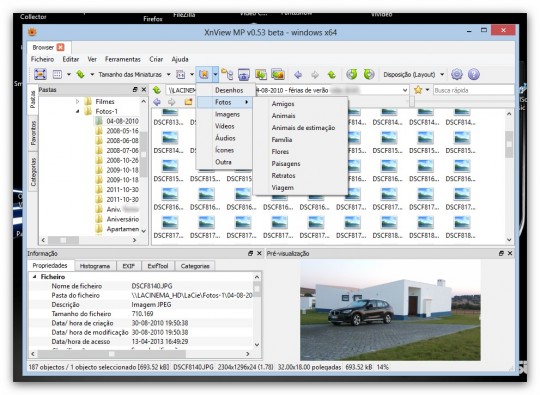Click the category dropdown arrow next to star icon

tap(215, 74)
